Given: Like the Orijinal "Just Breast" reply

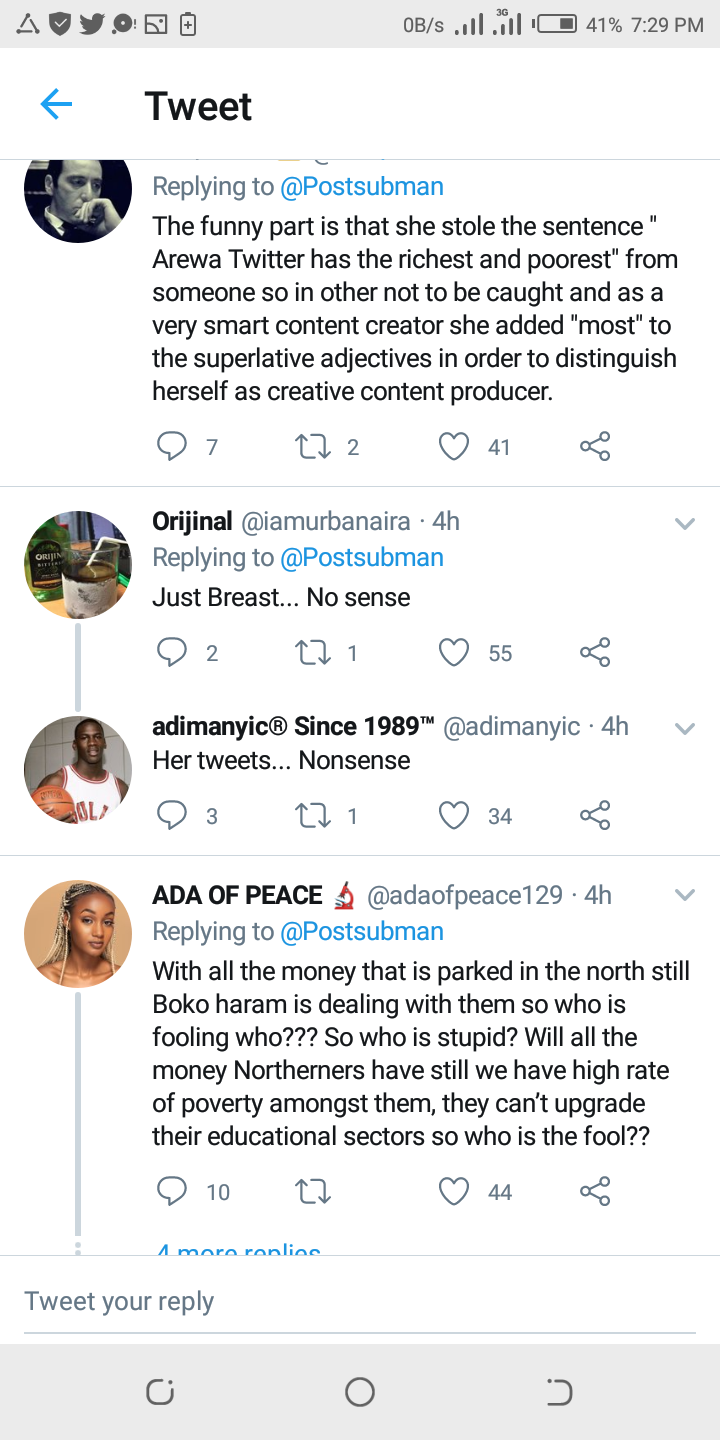Looking at the screenshot, I should (454, 653).
